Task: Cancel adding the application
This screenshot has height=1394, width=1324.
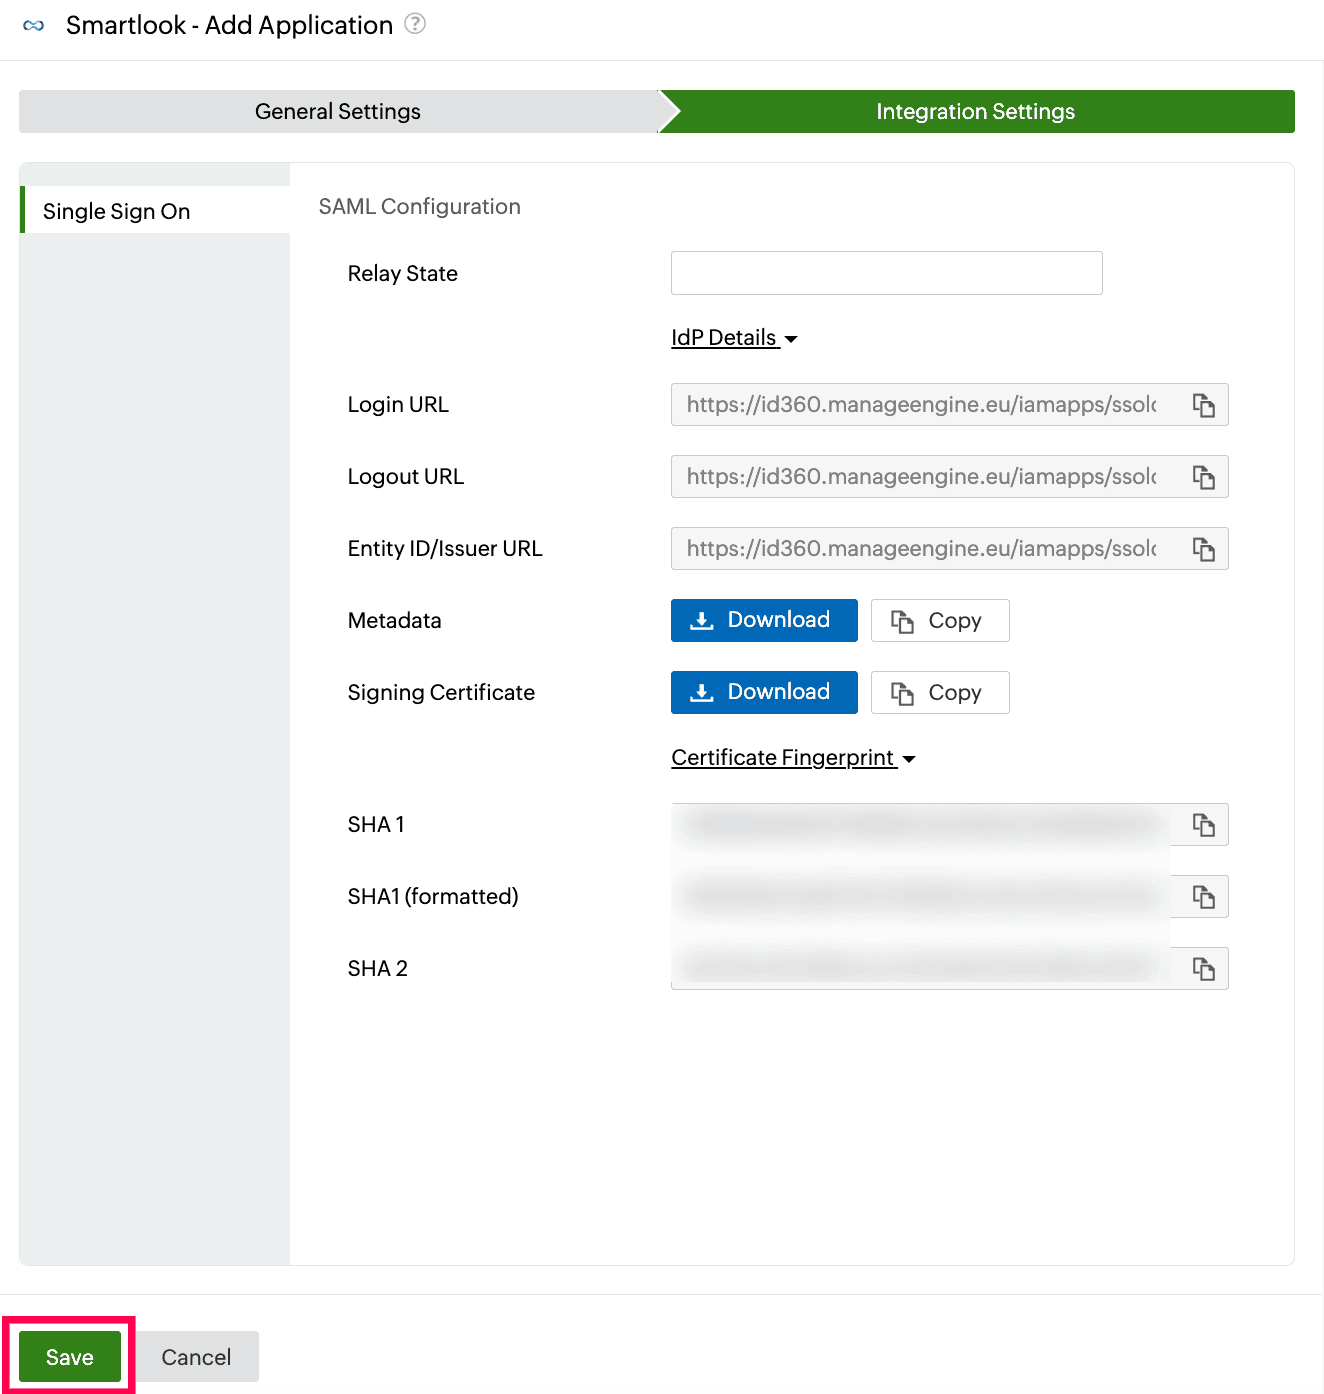Action: (196, 1356)
